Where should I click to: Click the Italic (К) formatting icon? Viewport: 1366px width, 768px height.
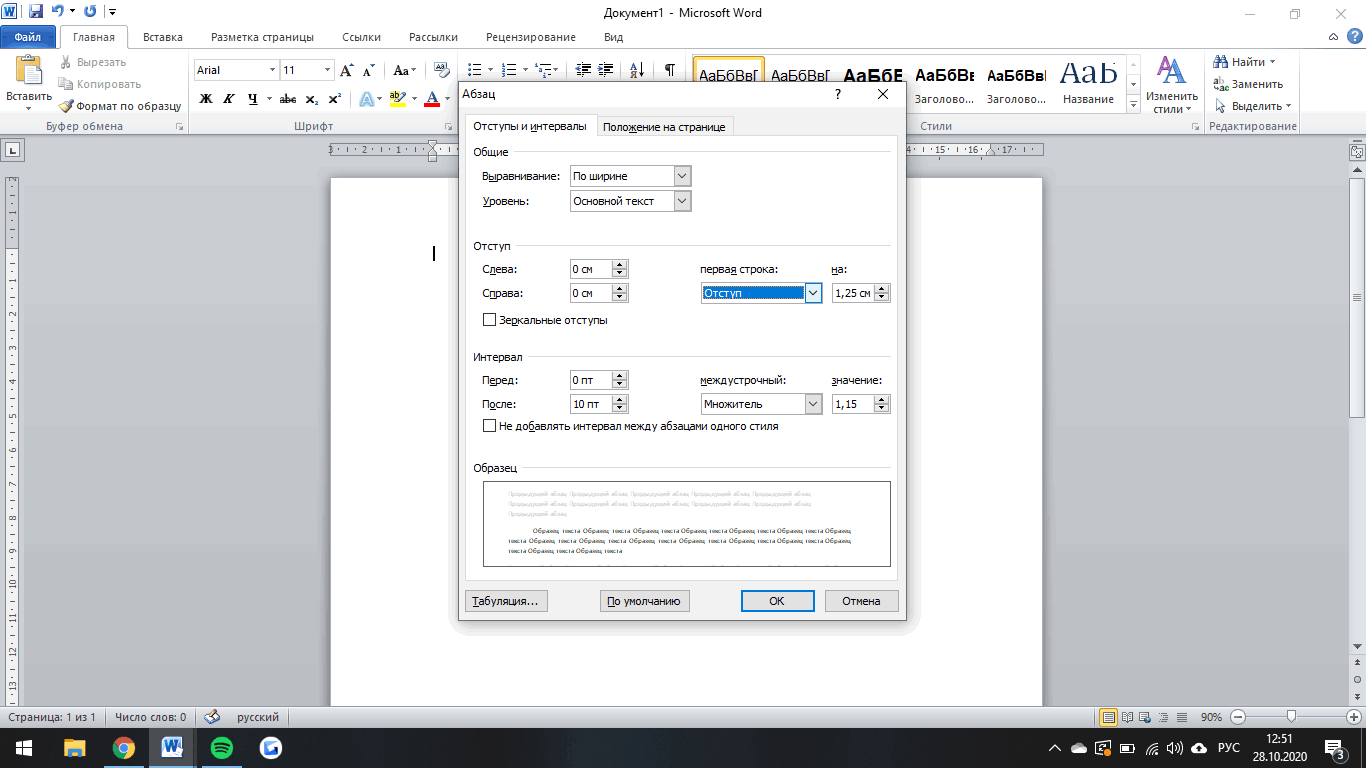pyautogui.click(x=229, y=99)
